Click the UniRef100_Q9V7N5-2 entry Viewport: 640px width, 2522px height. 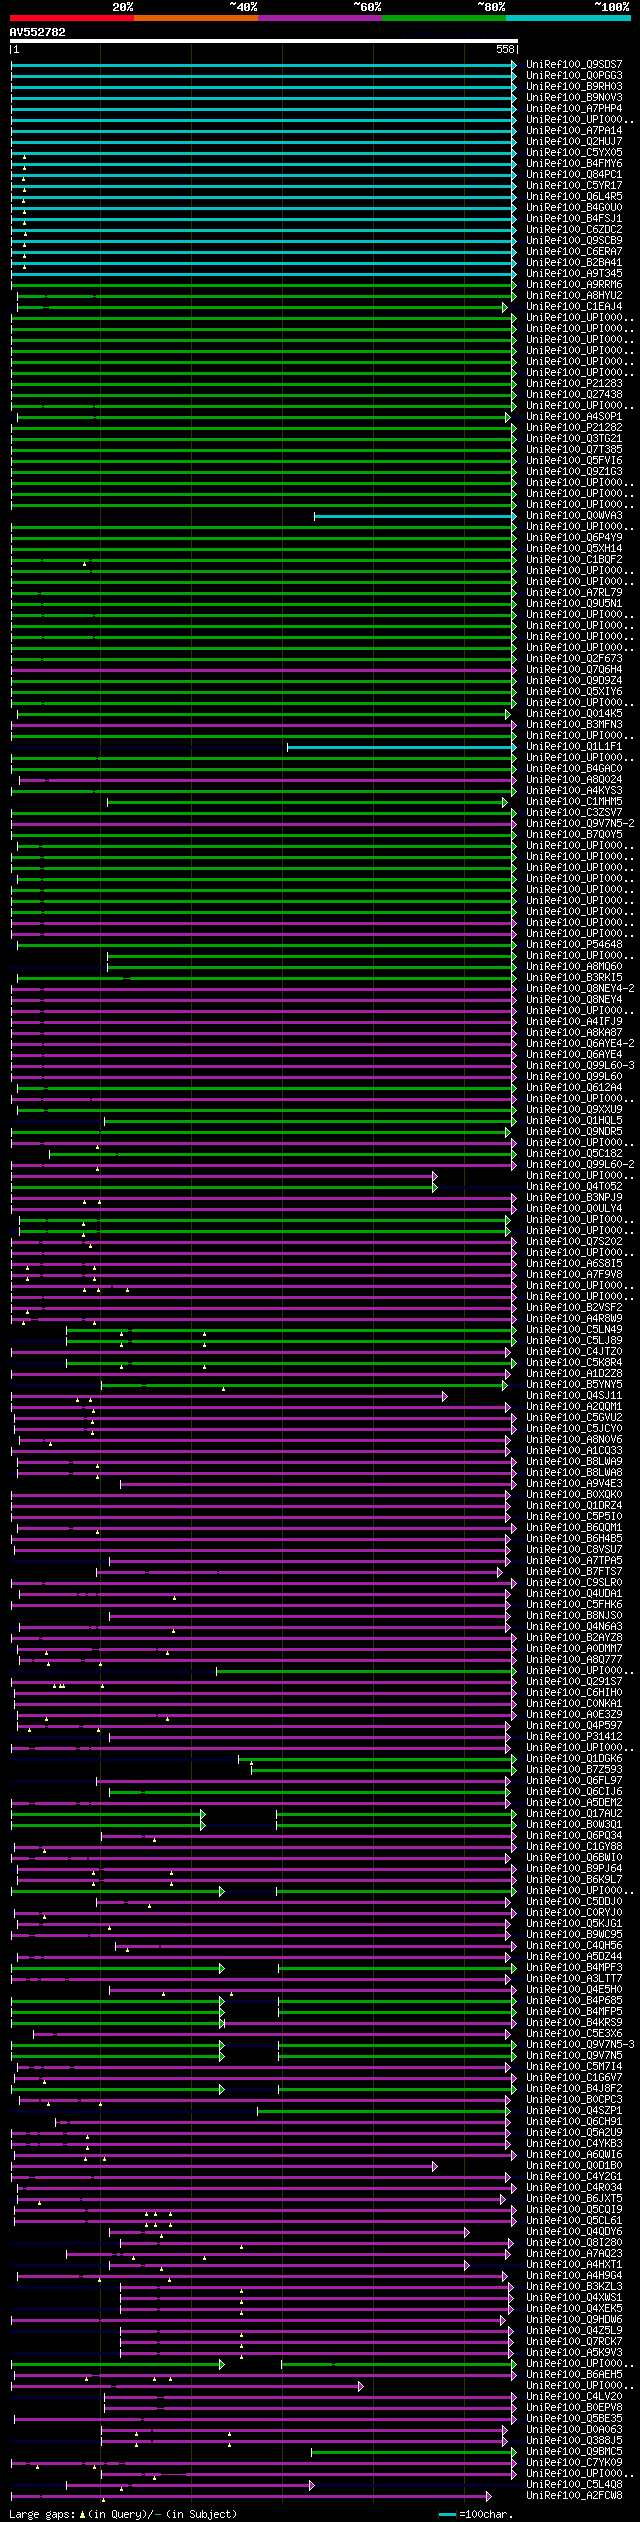pos(580,824)
